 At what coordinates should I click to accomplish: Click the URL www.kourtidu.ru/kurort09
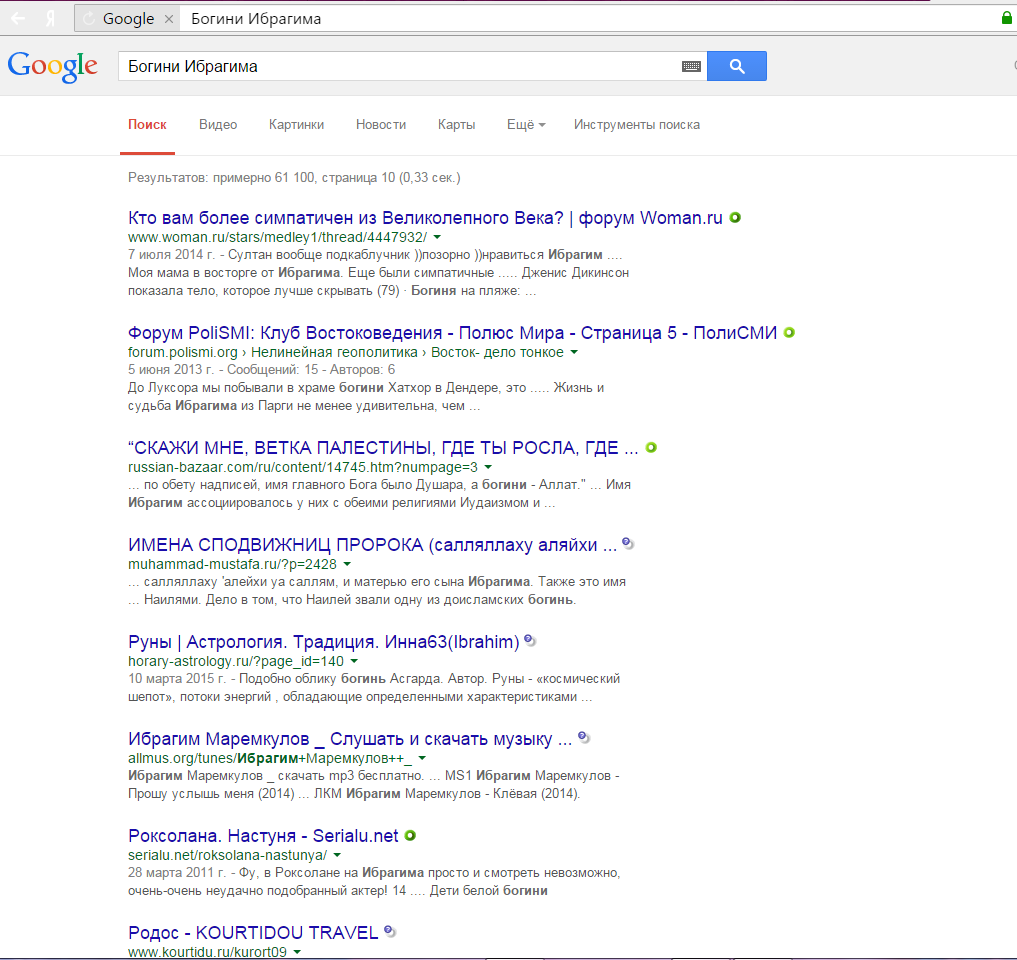[208, 952]
